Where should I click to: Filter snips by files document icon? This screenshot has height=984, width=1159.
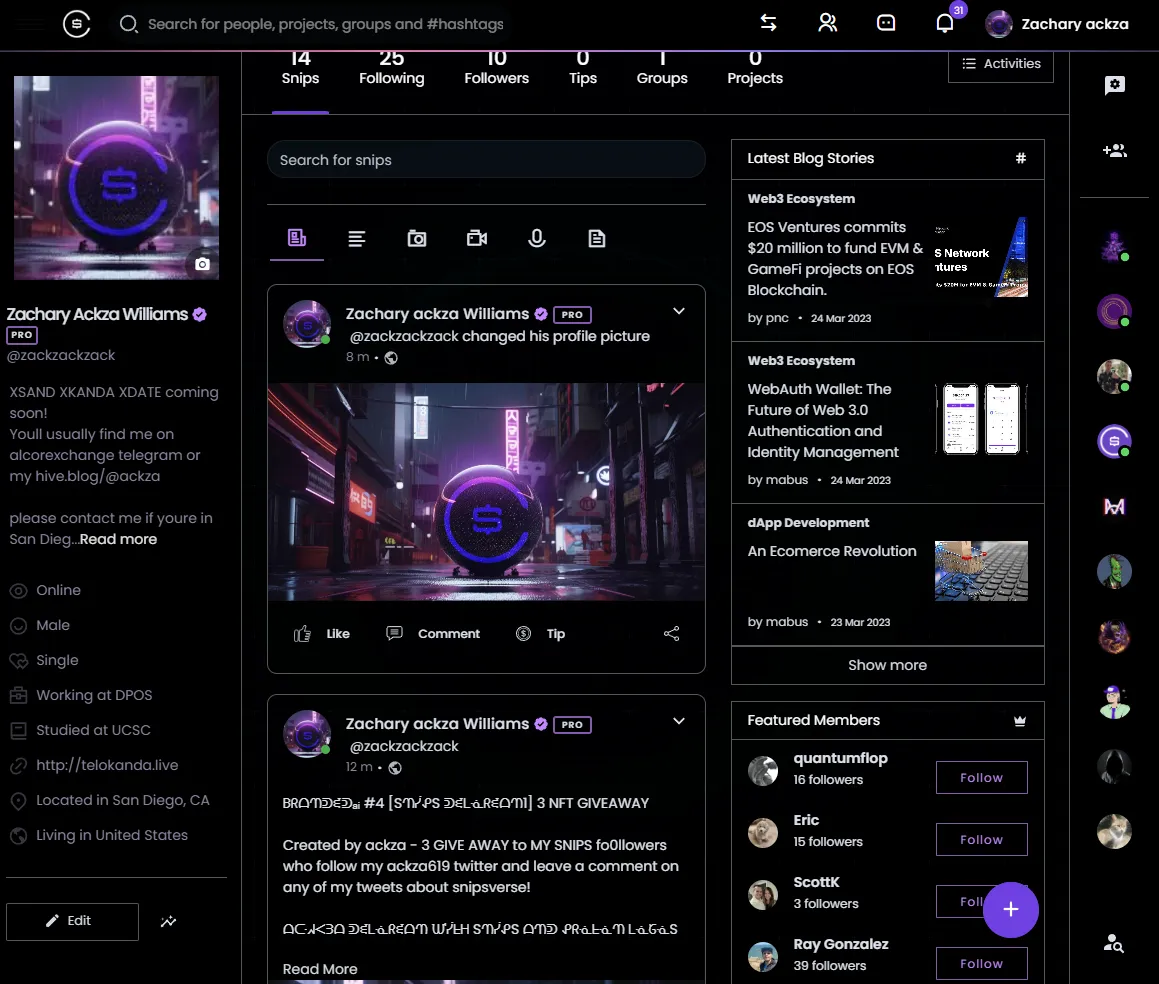click(x=597, y=239)
